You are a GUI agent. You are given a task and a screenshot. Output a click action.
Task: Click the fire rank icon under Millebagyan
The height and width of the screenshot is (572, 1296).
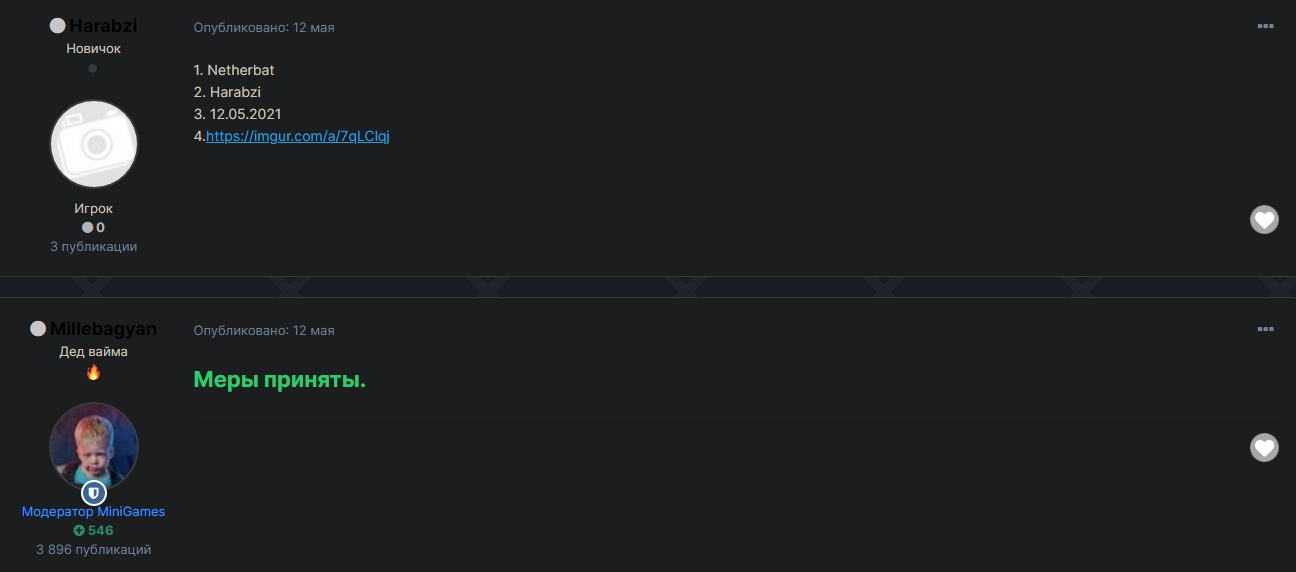tap(93, 372)
